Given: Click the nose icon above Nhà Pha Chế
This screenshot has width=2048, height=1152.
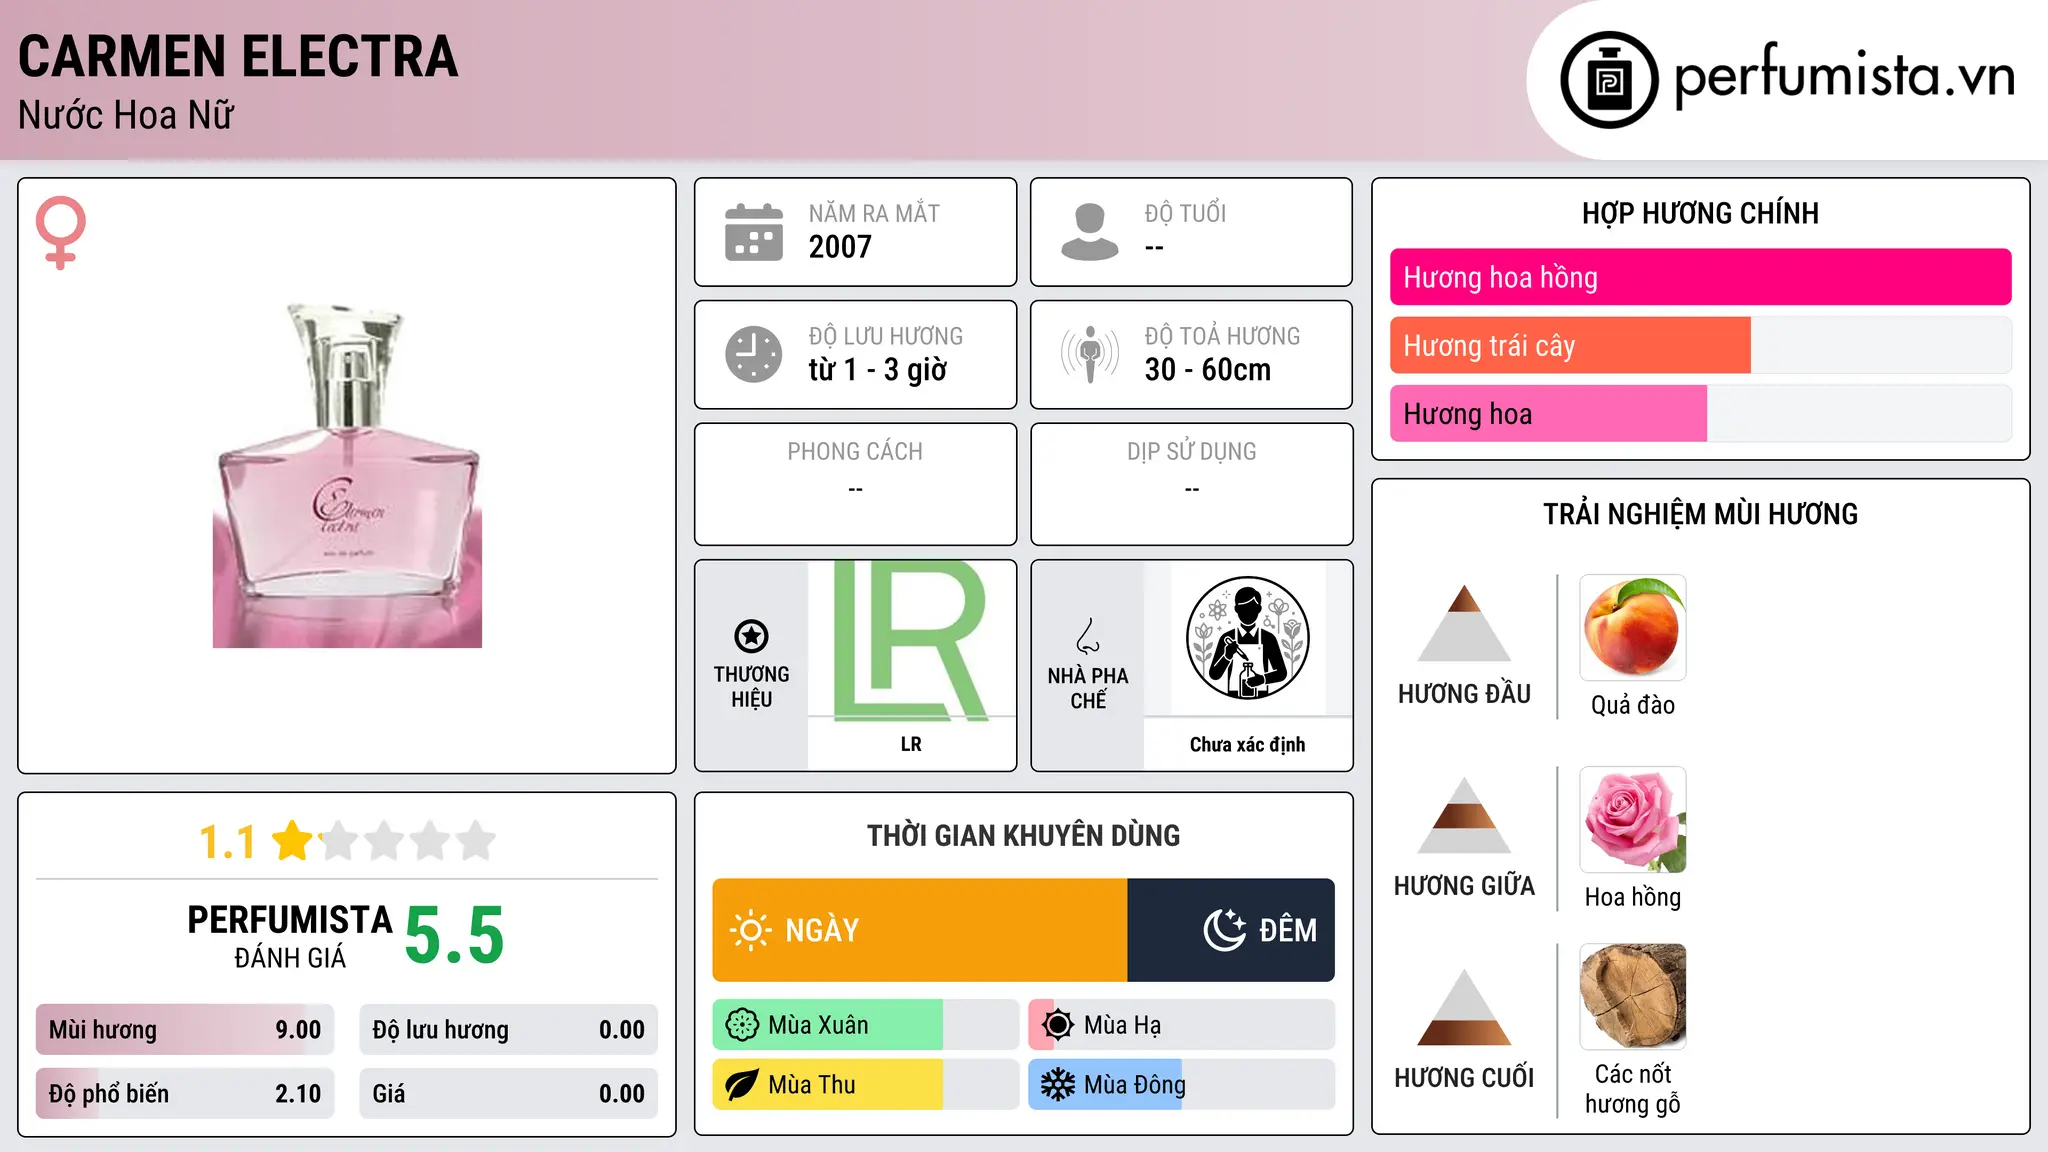Looking at the screenshot, I should [1088, 636].
